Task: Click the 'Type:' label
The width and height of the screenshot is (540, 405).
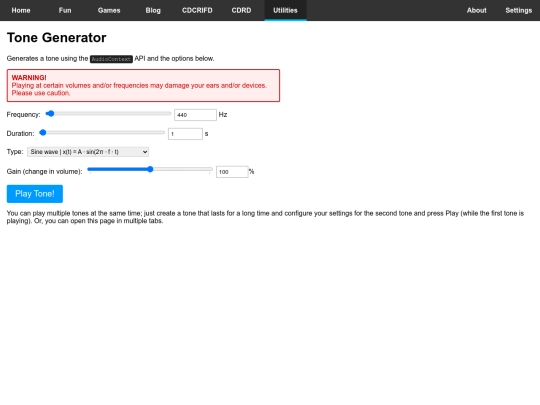Action: (x=15, y=152)
